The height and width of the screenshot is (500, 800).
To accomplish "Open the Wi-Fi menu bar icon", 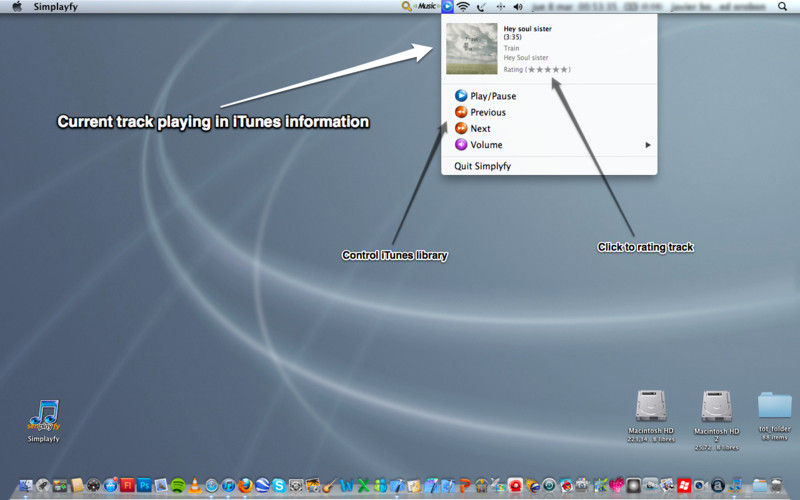I will pyautogui.click(x=463, y=7).
